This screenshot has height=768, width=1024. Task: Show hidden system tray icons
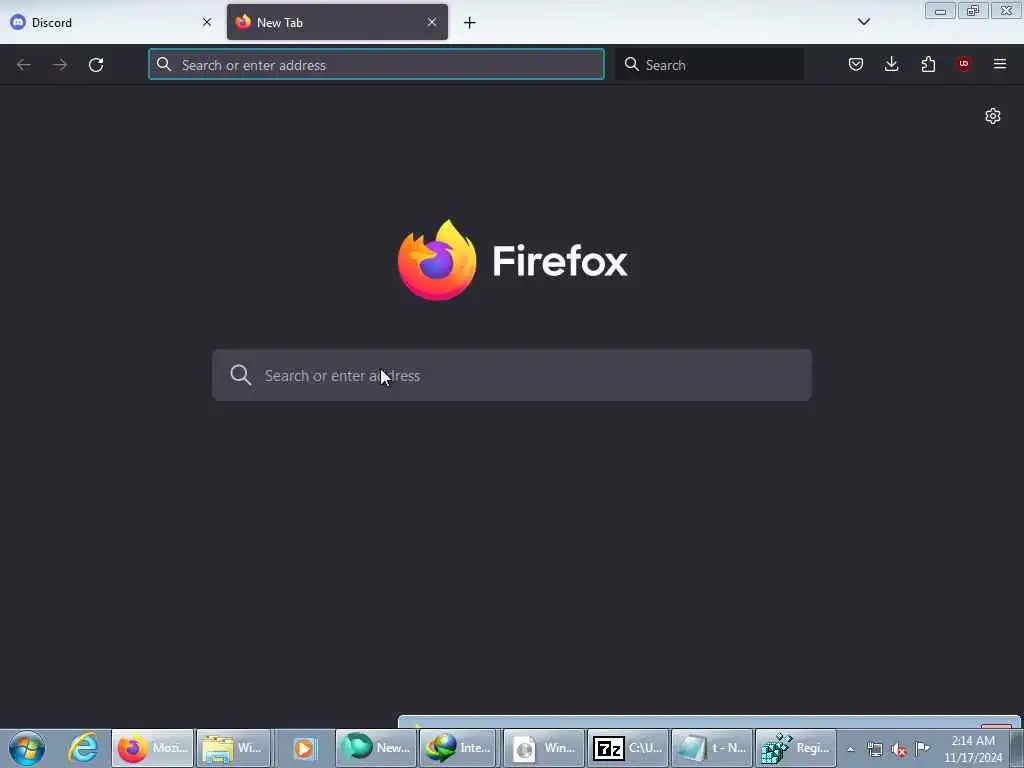[850, 749]
